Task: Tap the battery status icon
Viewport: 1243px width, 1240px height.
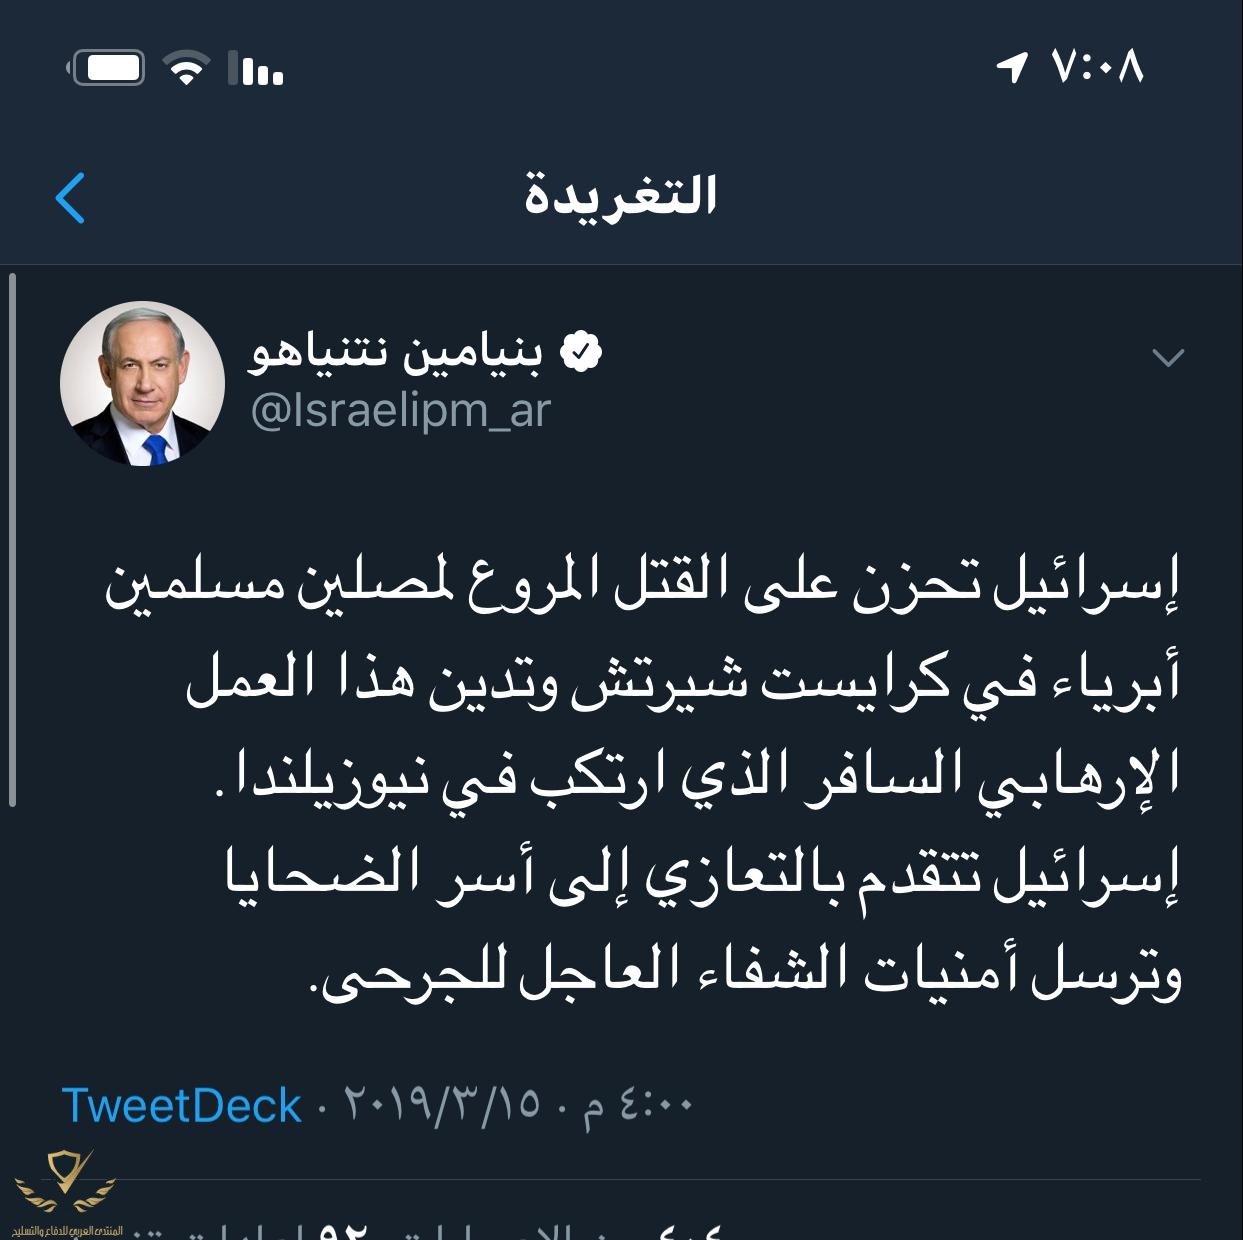Action: (106, 68)
